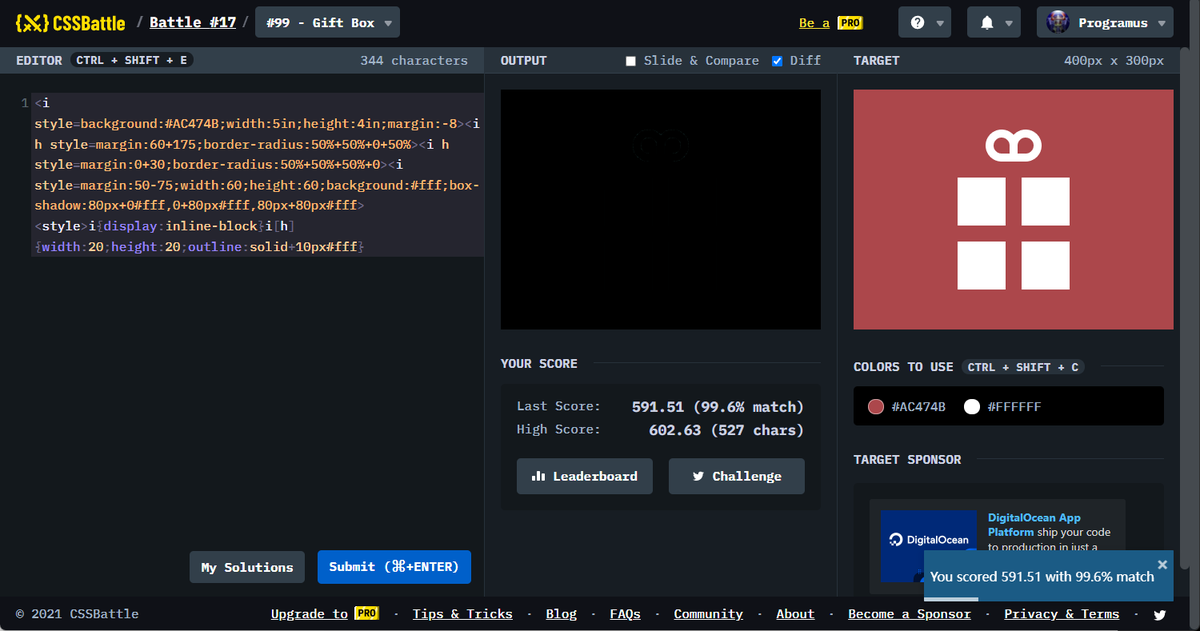Viewport: 1200px width, 631px height.
Task: Click DigitalOcean App Platform sponsor link
Action: [1034, 525]
